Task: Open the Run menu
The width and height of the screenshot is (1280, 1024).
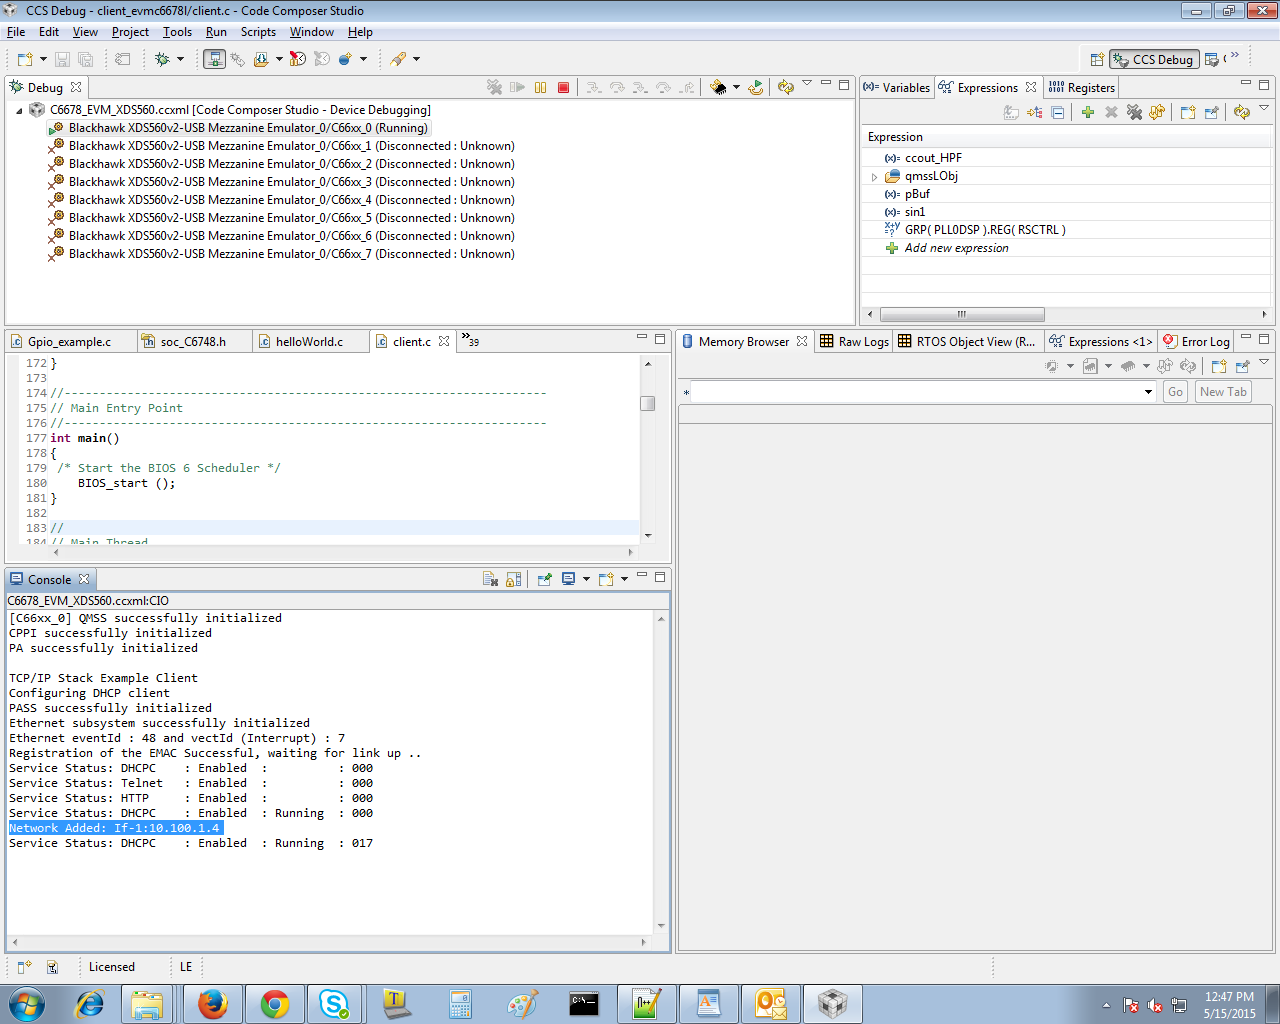Action: (x=216, y=32)
